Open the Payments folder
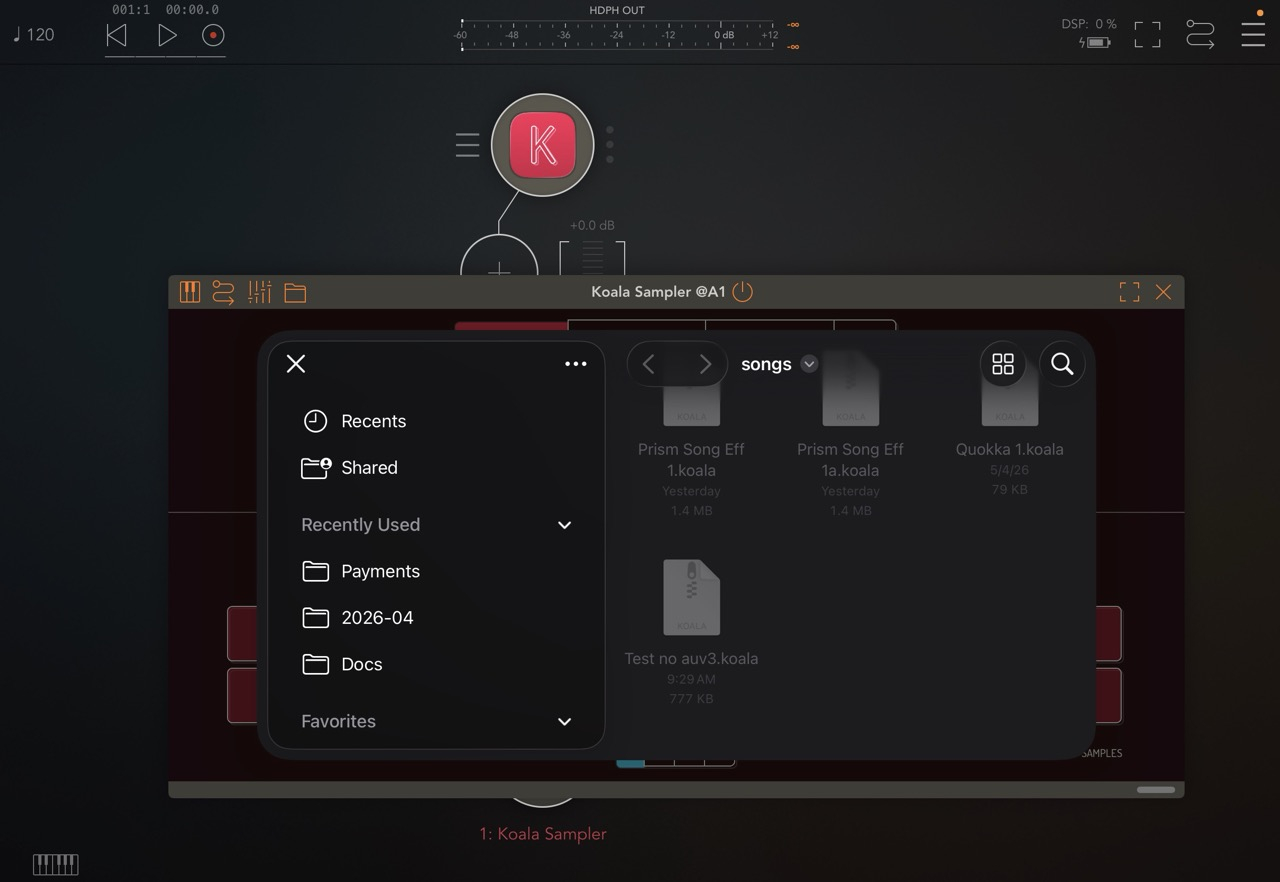 click(x=436, y=571)
